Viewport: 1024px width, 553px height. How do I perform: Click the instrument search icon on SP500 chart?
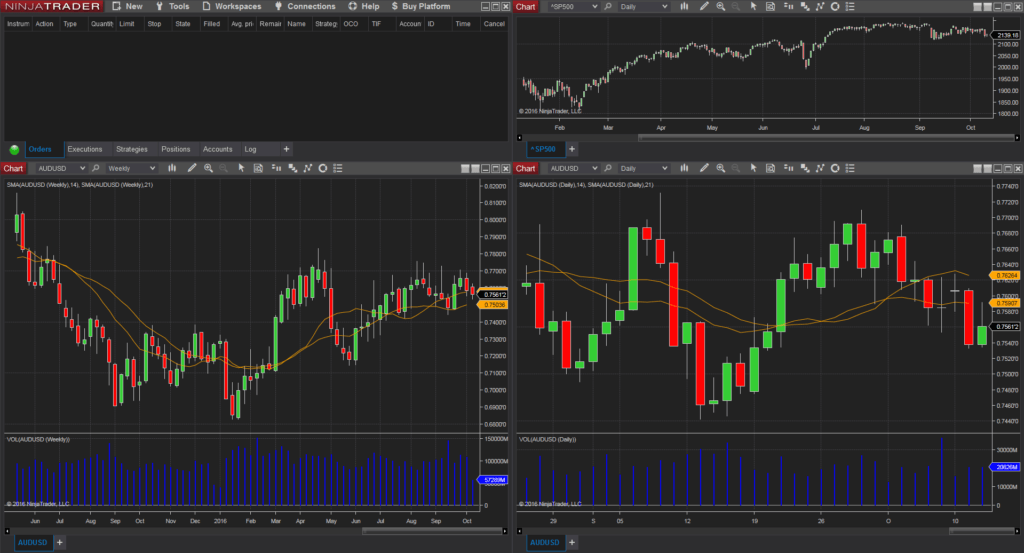[x=608, y=7]
